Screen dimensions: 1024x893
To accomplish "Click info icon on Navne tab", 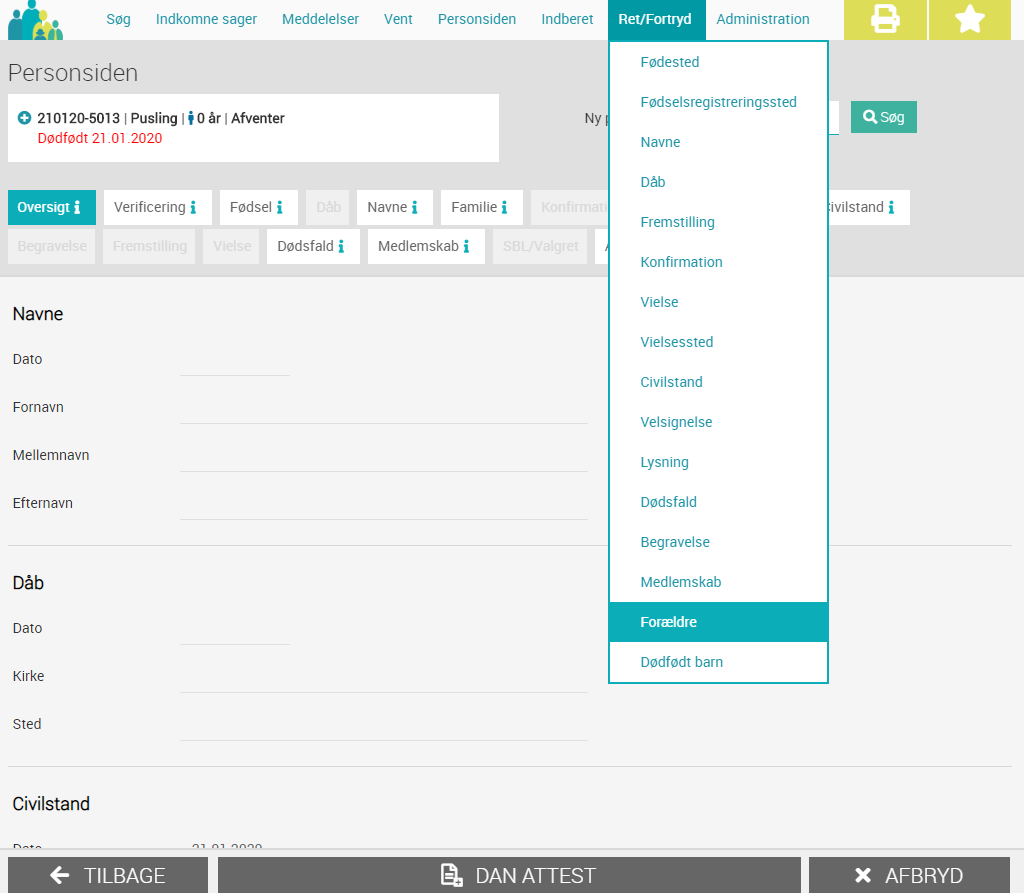I will pyautogui.click(x=414, y=207).
